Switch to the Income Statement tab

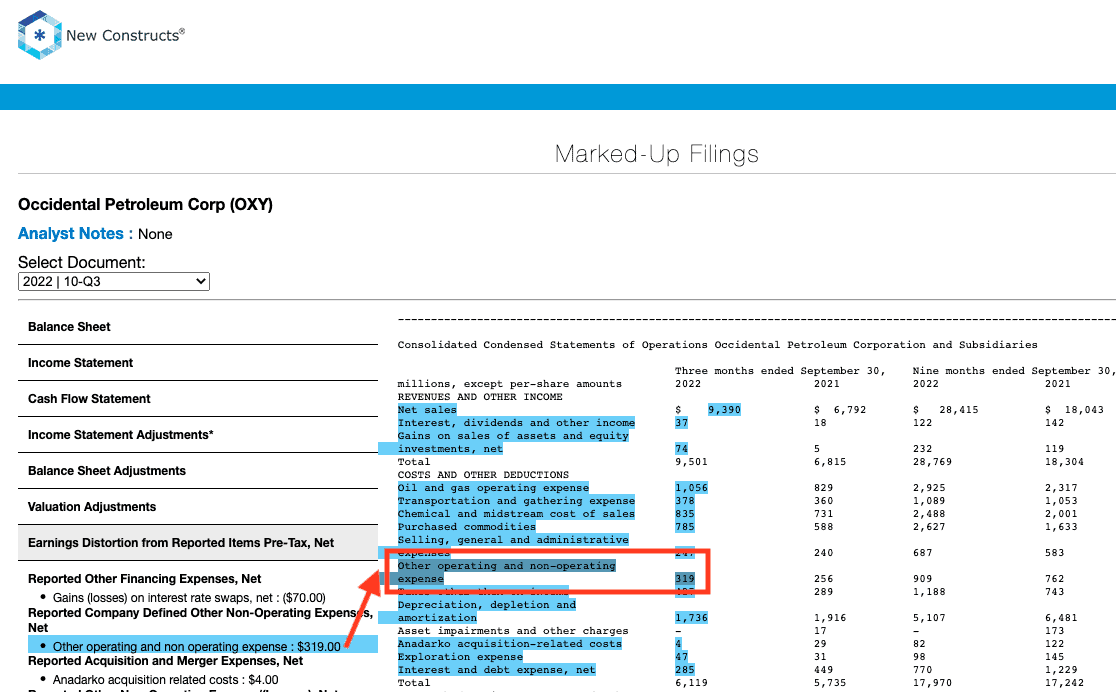pyautogui.click(x=198, y=363)
